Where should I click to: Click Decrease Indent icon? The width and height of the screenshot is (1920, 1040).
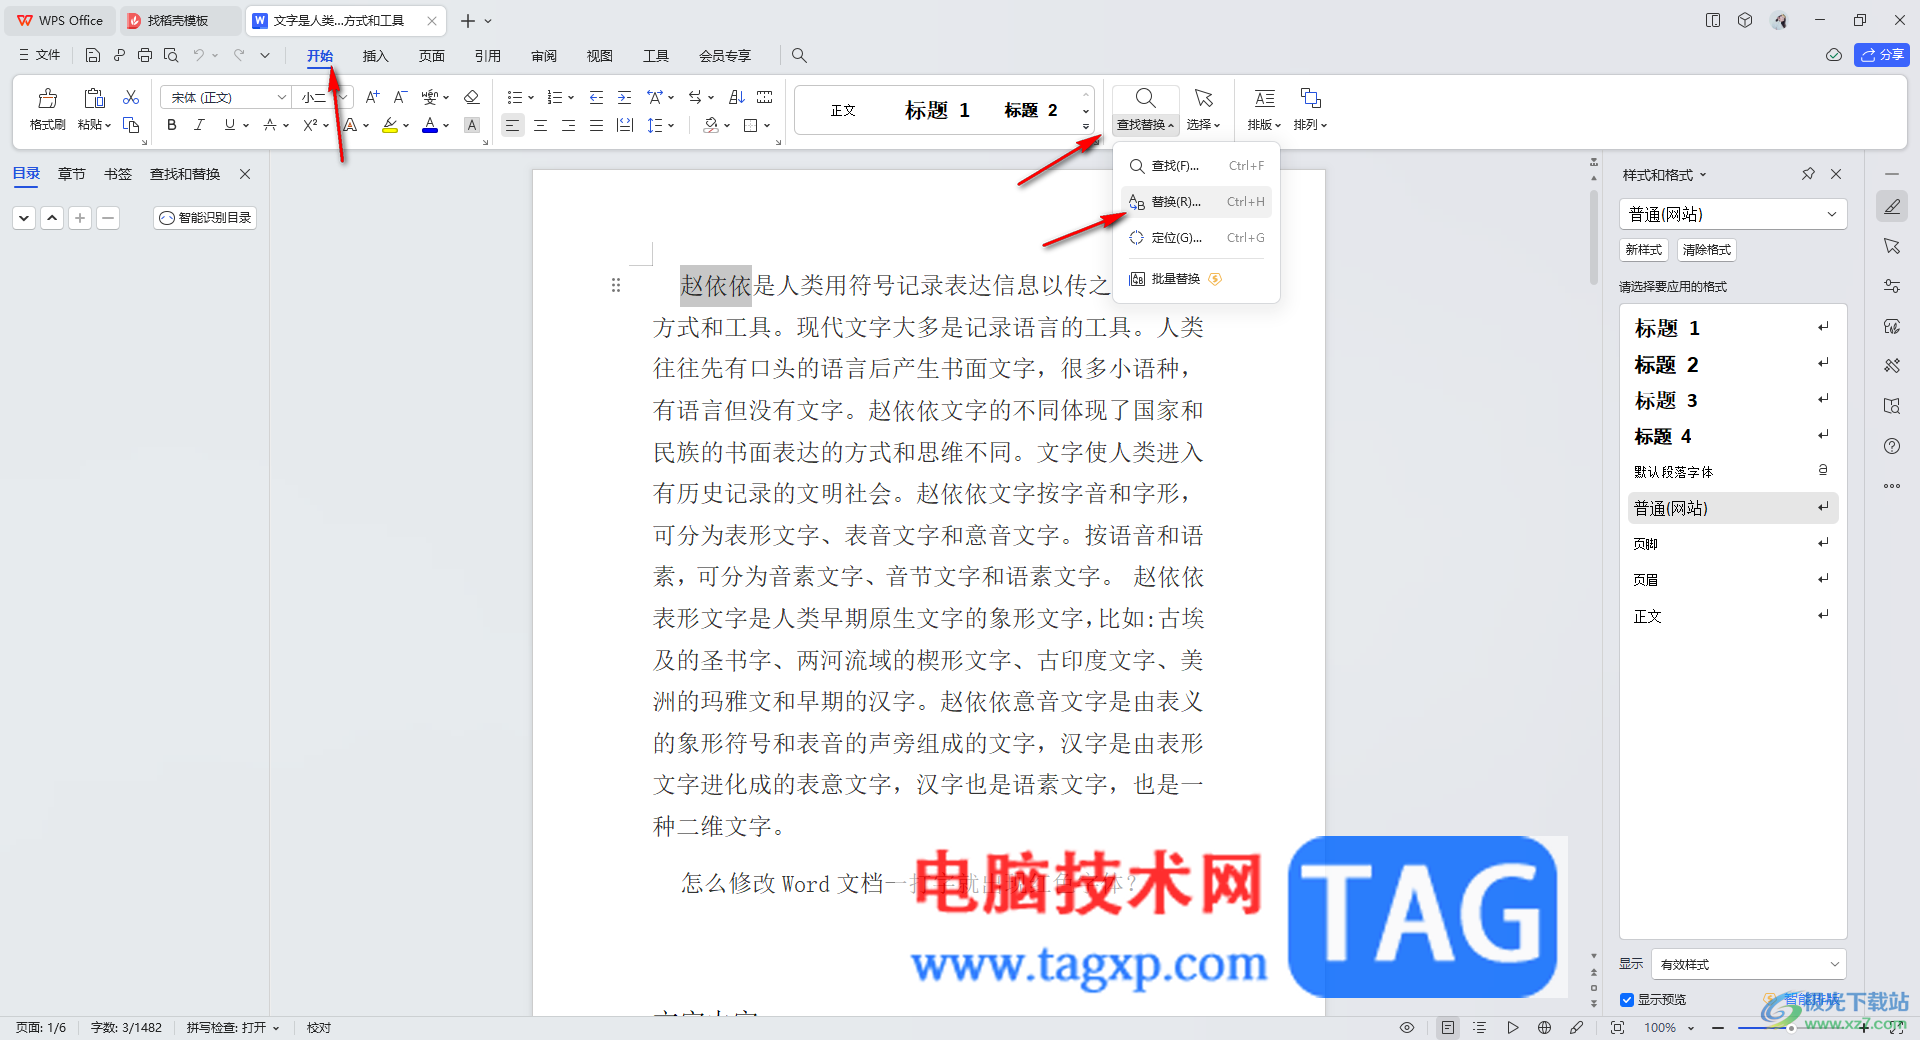[597, 97]
